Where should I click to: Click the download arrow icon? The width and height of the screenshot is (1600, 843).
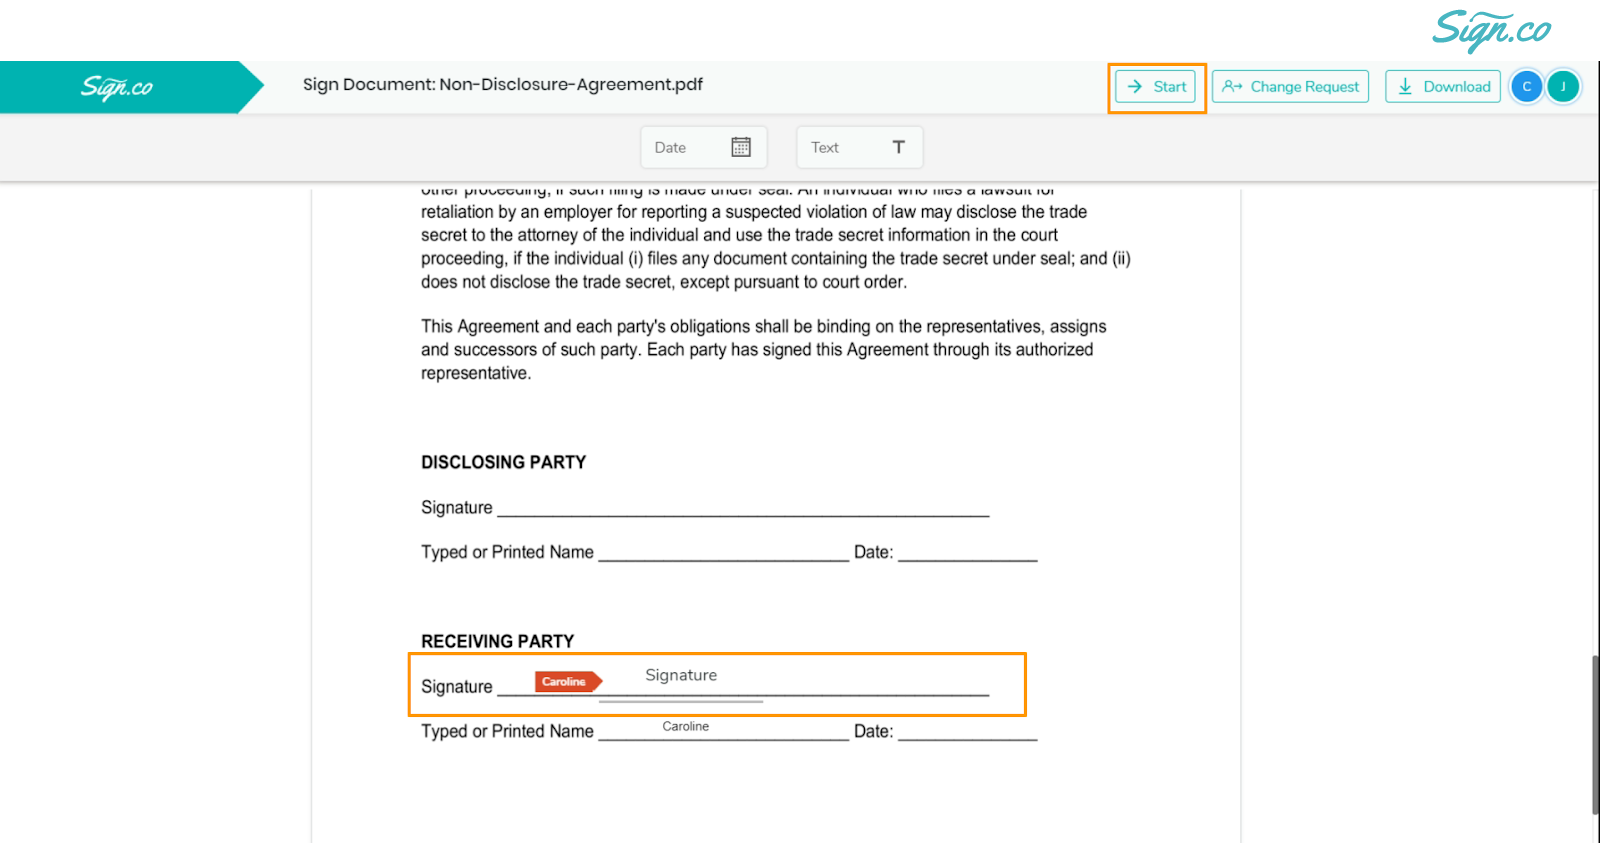(1405, 87)
